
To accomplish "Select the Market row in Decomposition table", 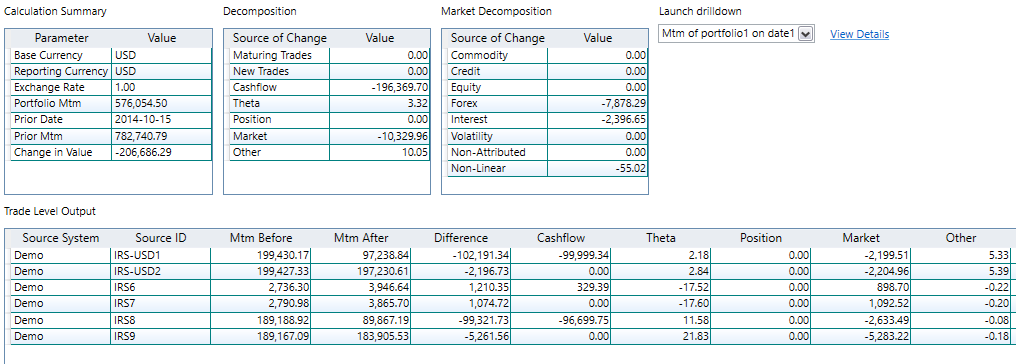I will (x=329, y=136).
